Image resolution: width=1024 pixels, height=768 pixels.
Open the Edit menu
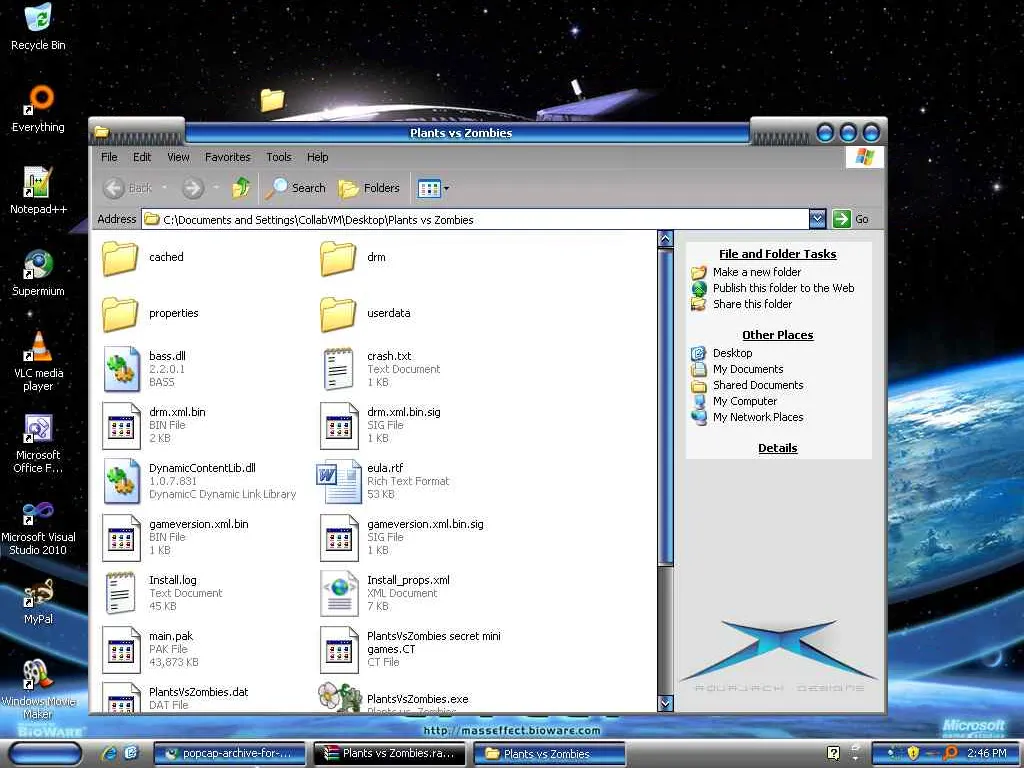click(x=142, y=157)
